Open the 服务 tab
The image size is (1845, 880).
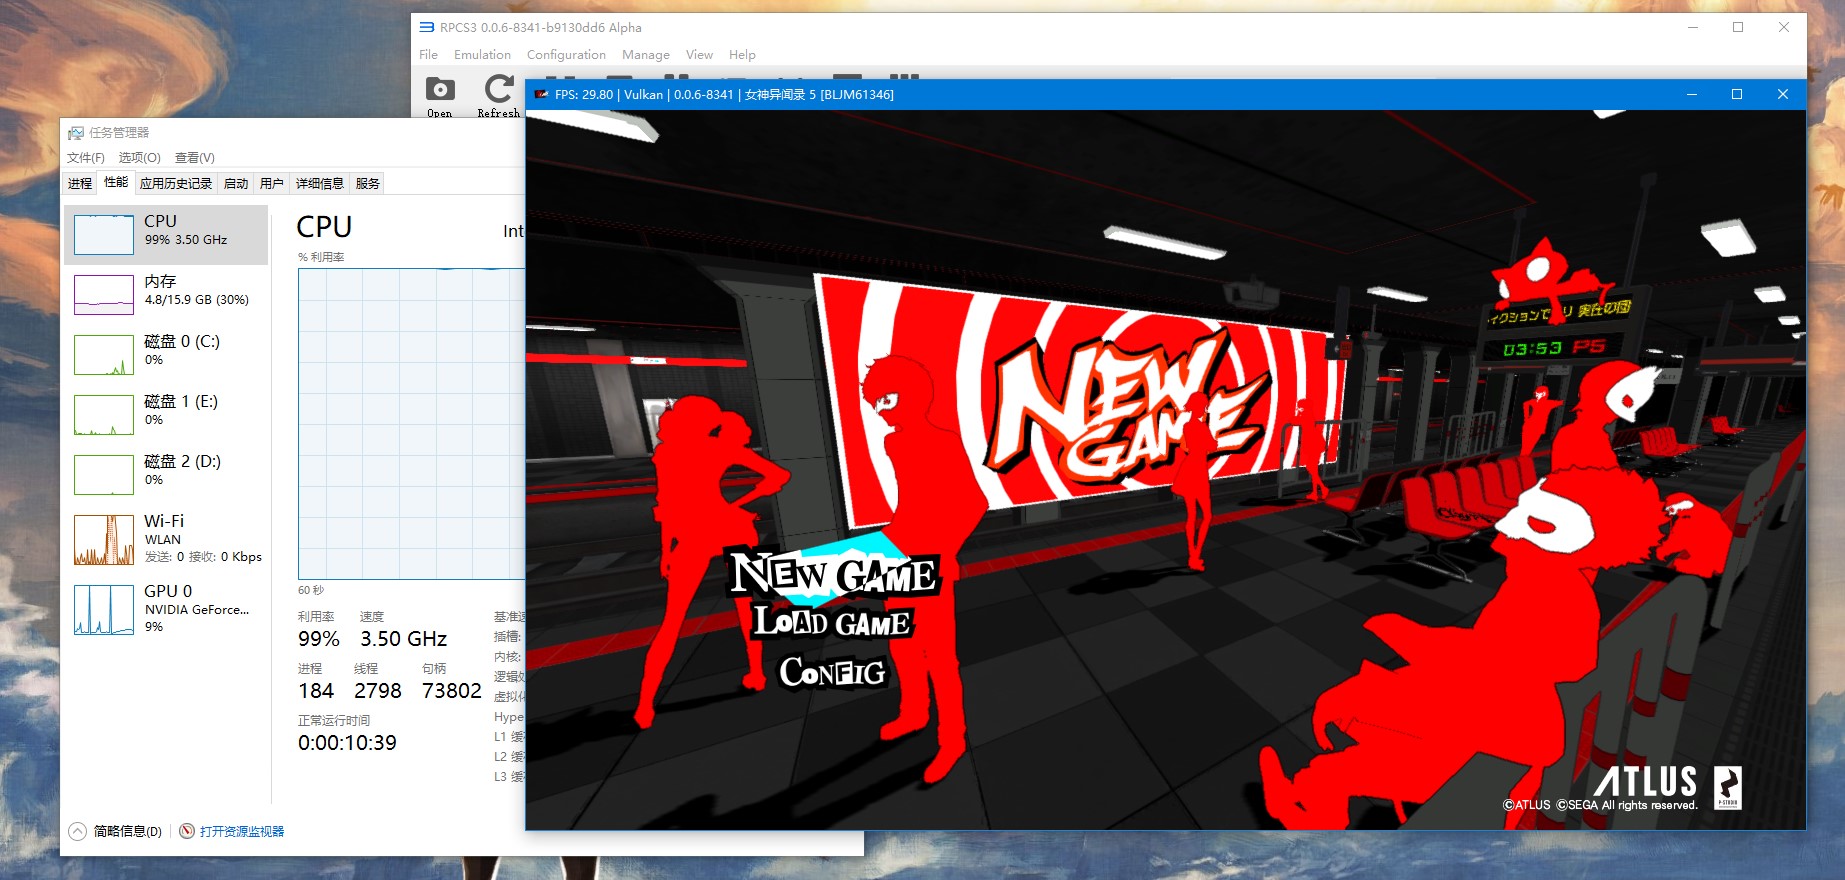tap(368, 183)
